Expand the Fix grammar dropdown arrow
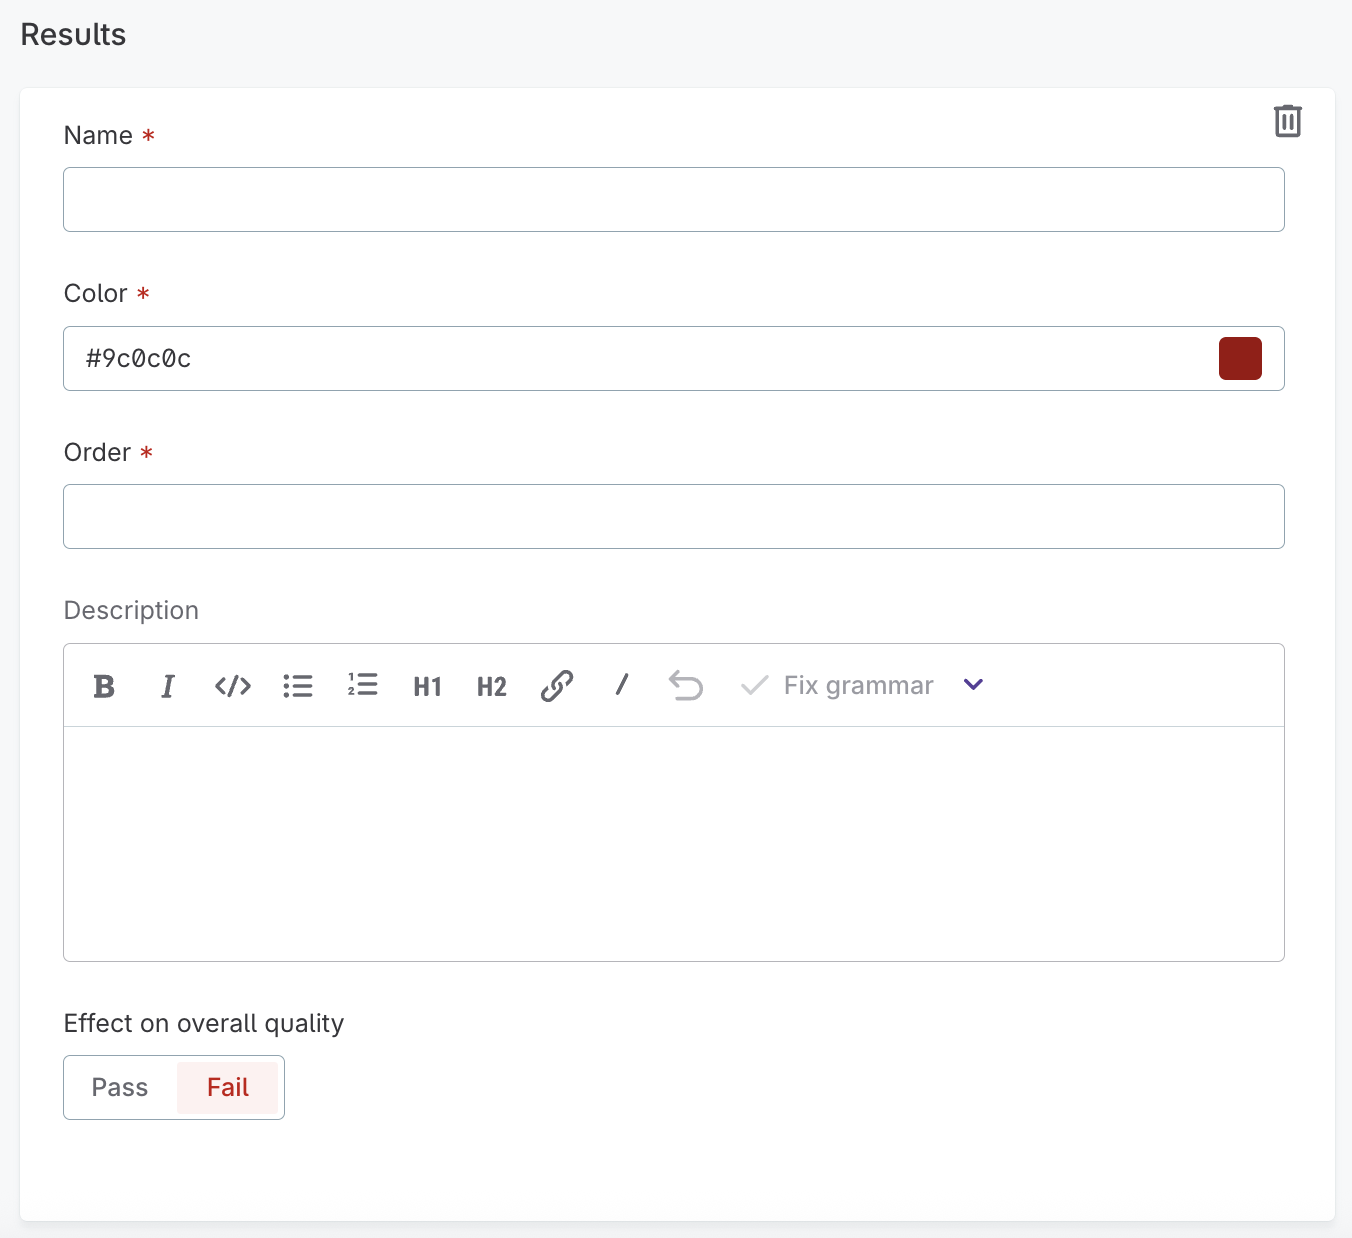This screenshot has height=1238, width=1352. pyautogui.click(x=973, y=685)
